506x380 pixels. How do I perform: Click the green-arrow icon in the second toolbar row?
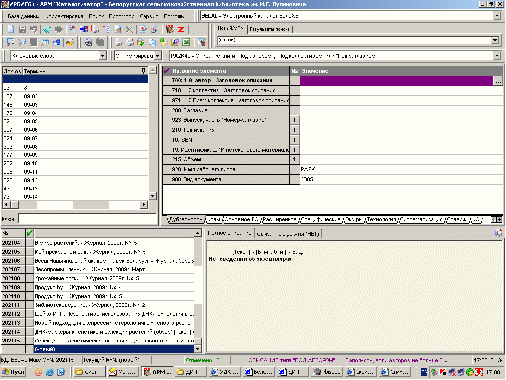click(x=141, y=42)
